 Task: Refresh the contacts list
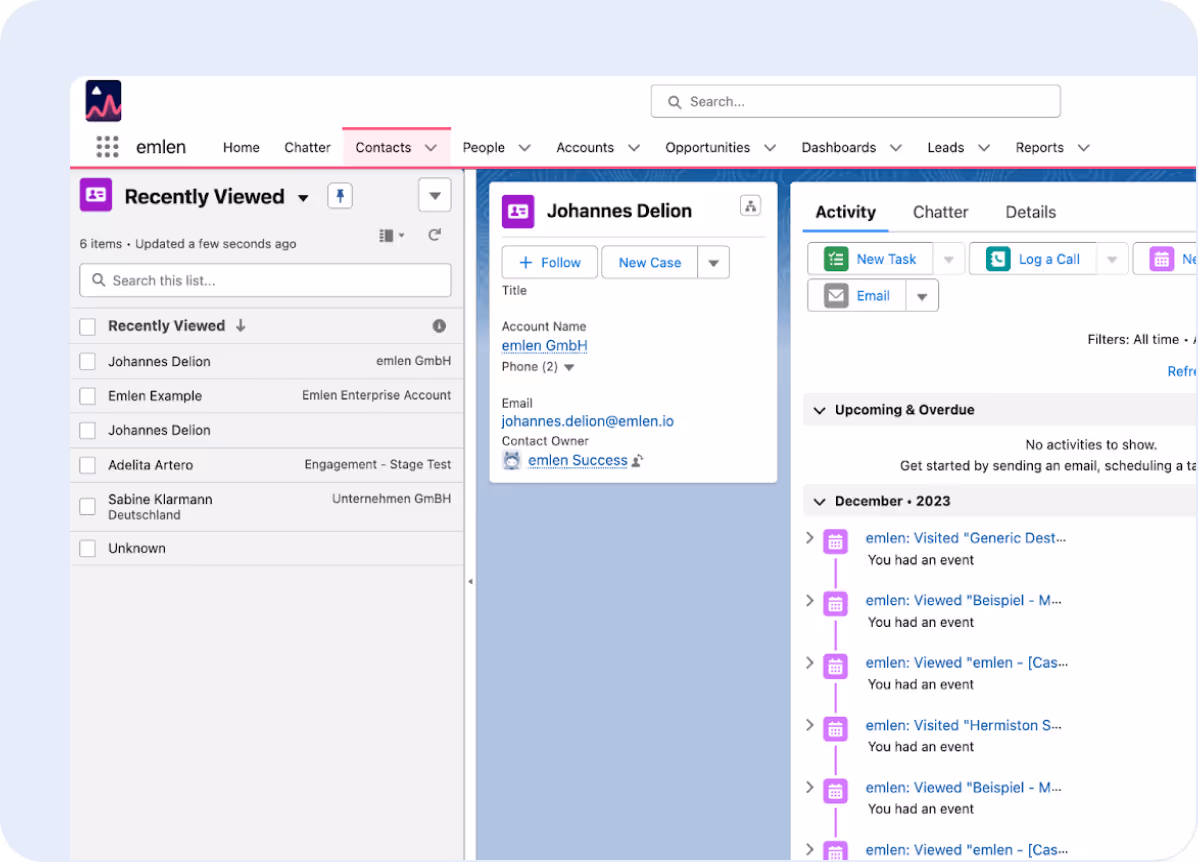(x=435, y=235)
